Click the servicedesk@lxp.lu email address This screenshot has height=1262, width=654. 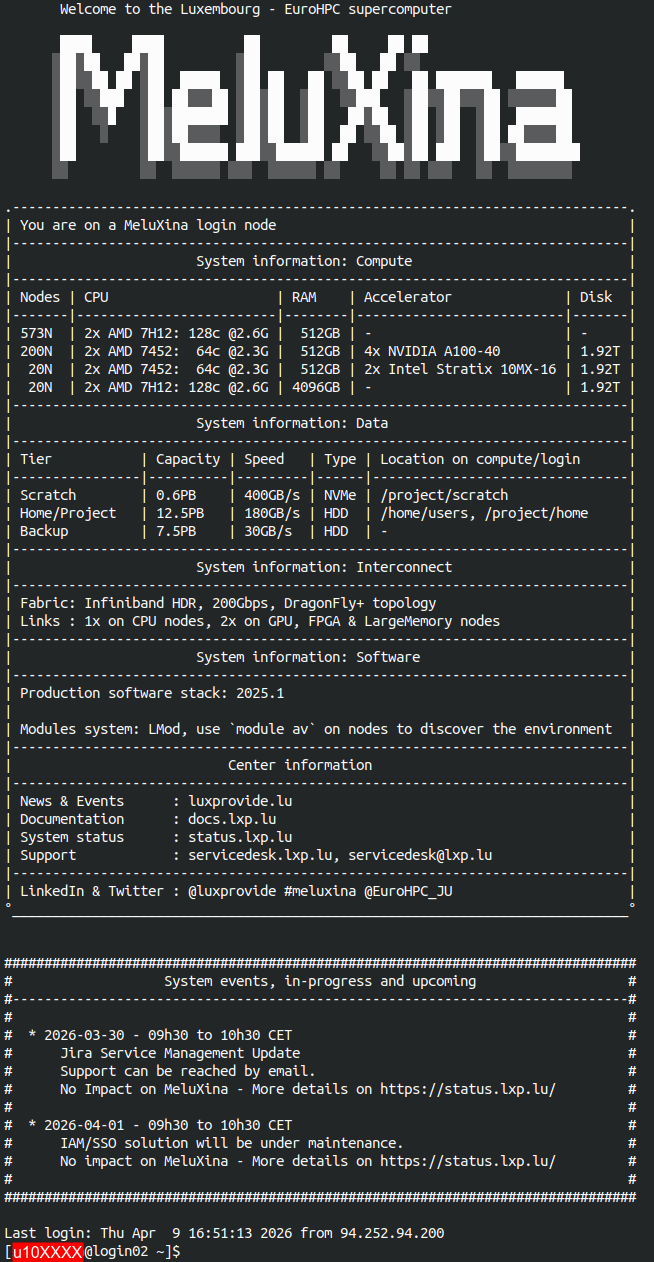(420, 855)
